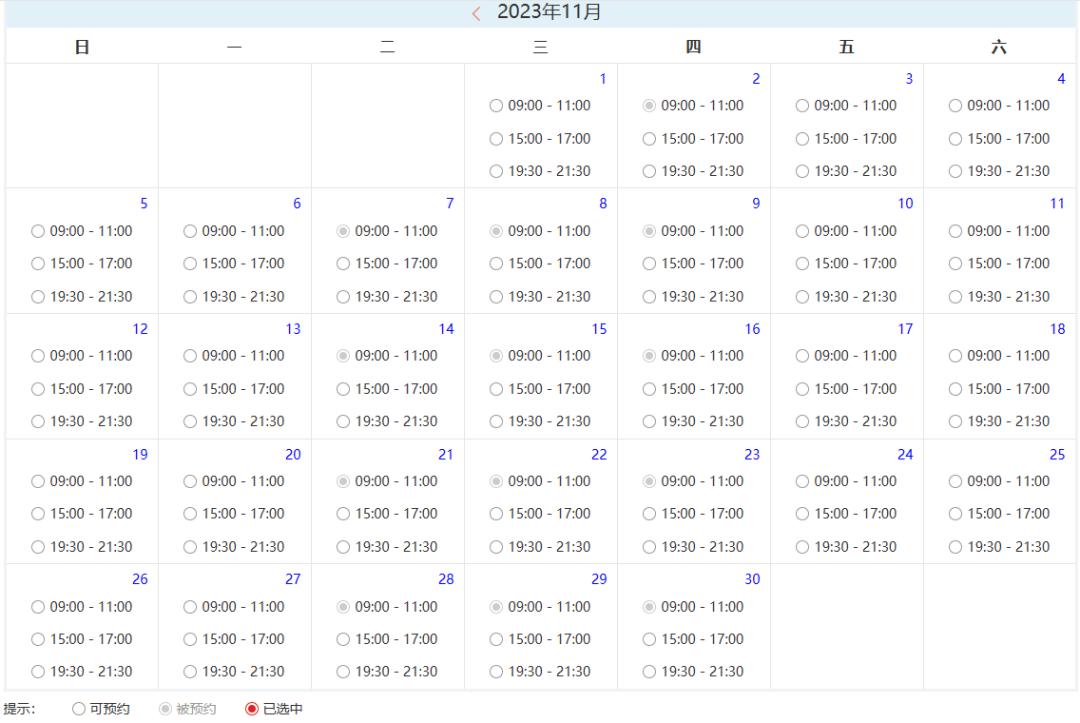Choose 15:00 - 17:00 slot on November 3
This screenshot has height=723, width=1080.
(x=802, y=139)
